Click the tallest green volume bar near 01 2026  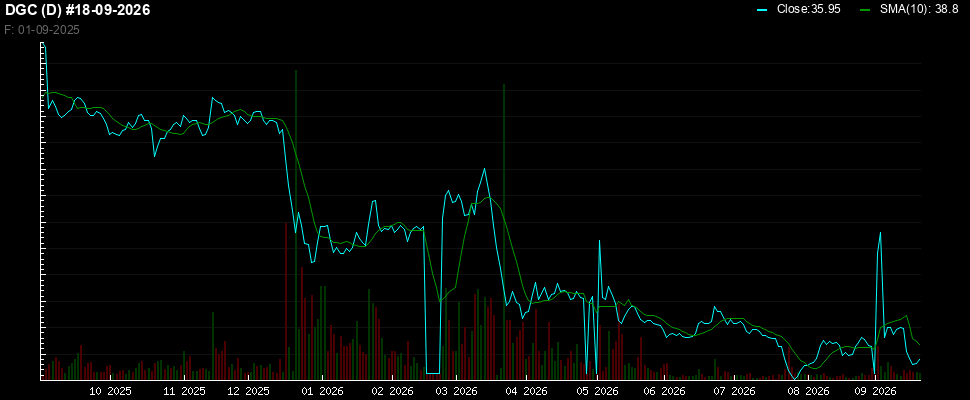point(296,224)
